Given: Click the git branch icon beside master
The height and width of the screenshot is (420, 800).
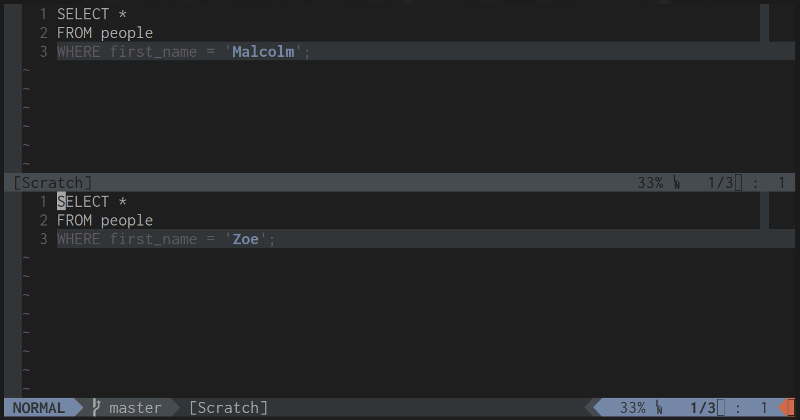Looking at the screenshot, I should tap(97, 408).
